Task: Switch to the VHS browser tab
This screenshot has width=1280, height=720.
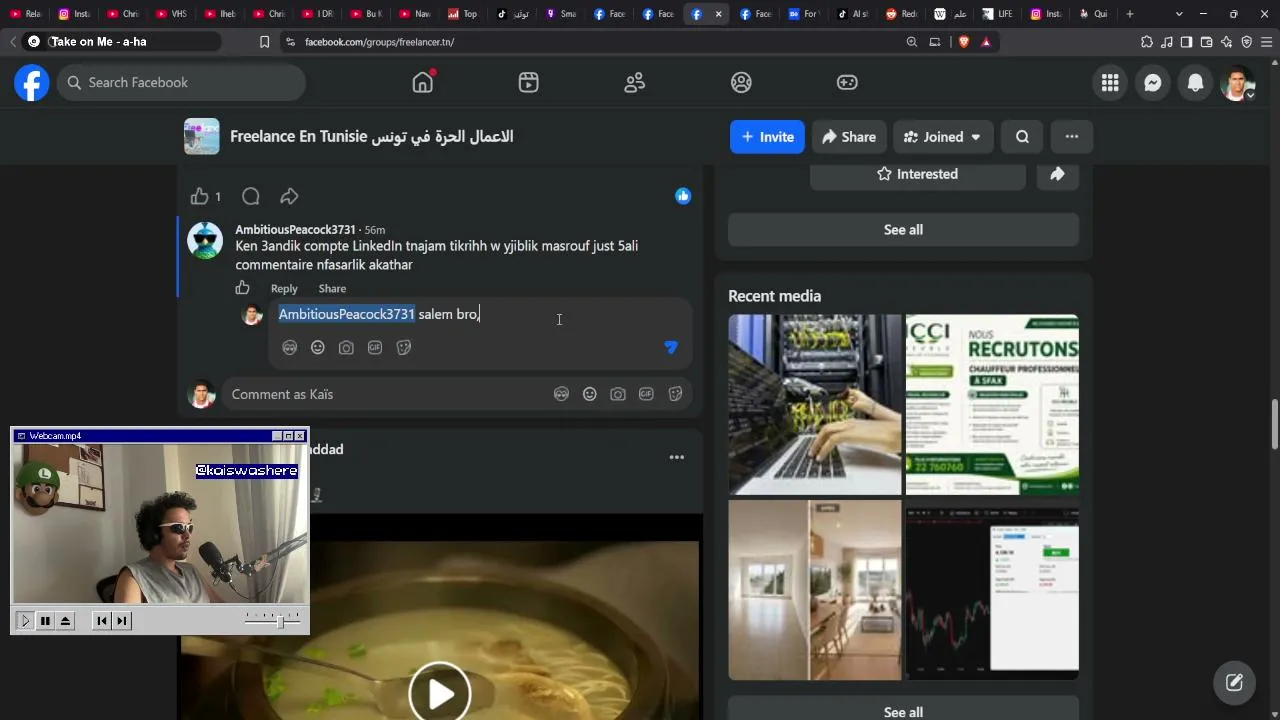Action: pos(170,14)
